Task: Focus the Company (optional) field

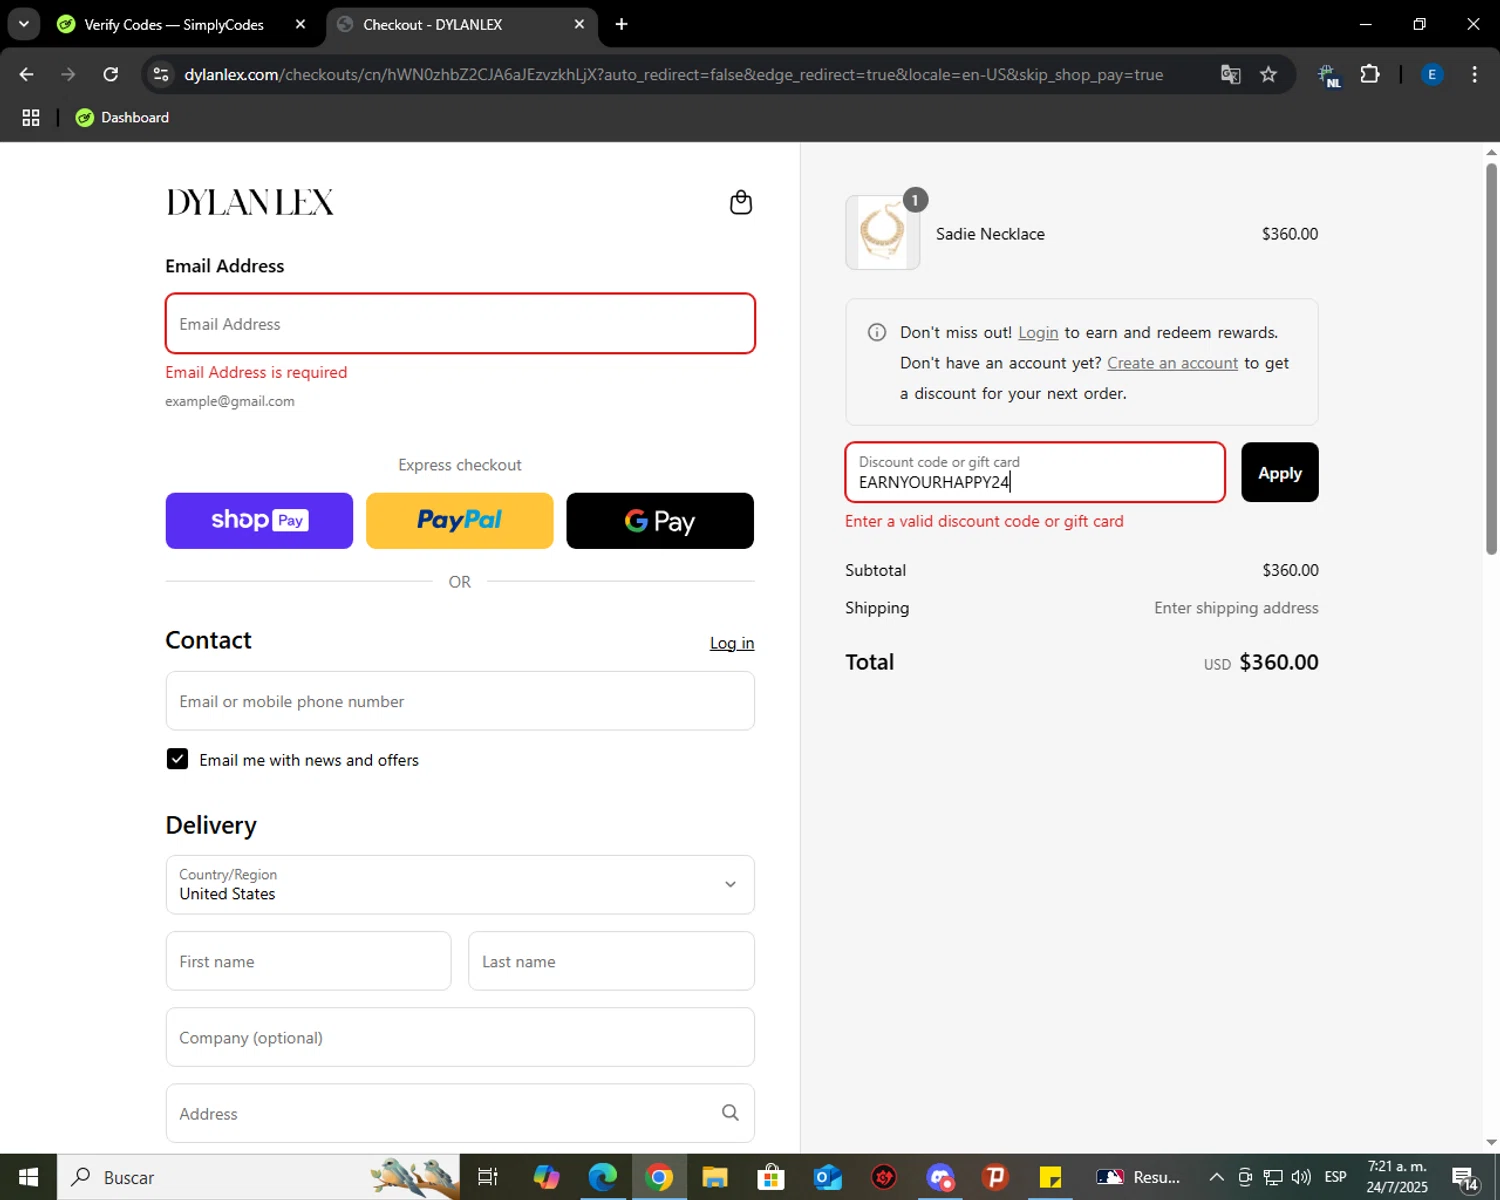Action: (x=460, y=1037)
